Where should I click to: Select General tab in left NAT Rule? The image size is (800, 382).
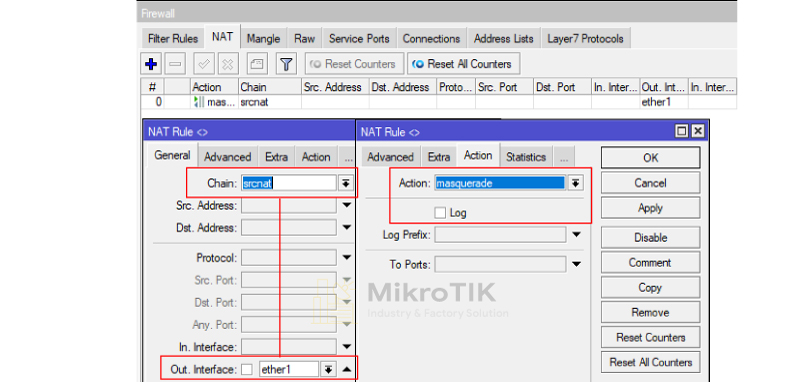[172, 156]
